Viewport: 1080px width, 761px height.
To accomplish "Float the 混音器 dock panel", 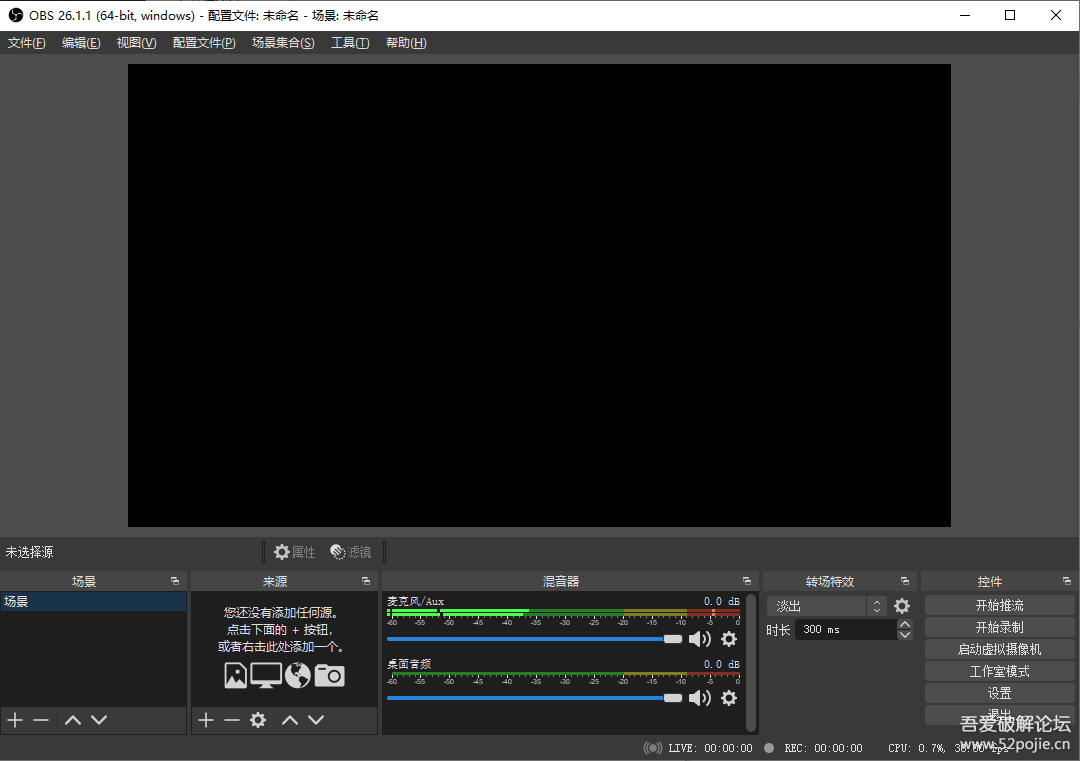I will (747, 581).
